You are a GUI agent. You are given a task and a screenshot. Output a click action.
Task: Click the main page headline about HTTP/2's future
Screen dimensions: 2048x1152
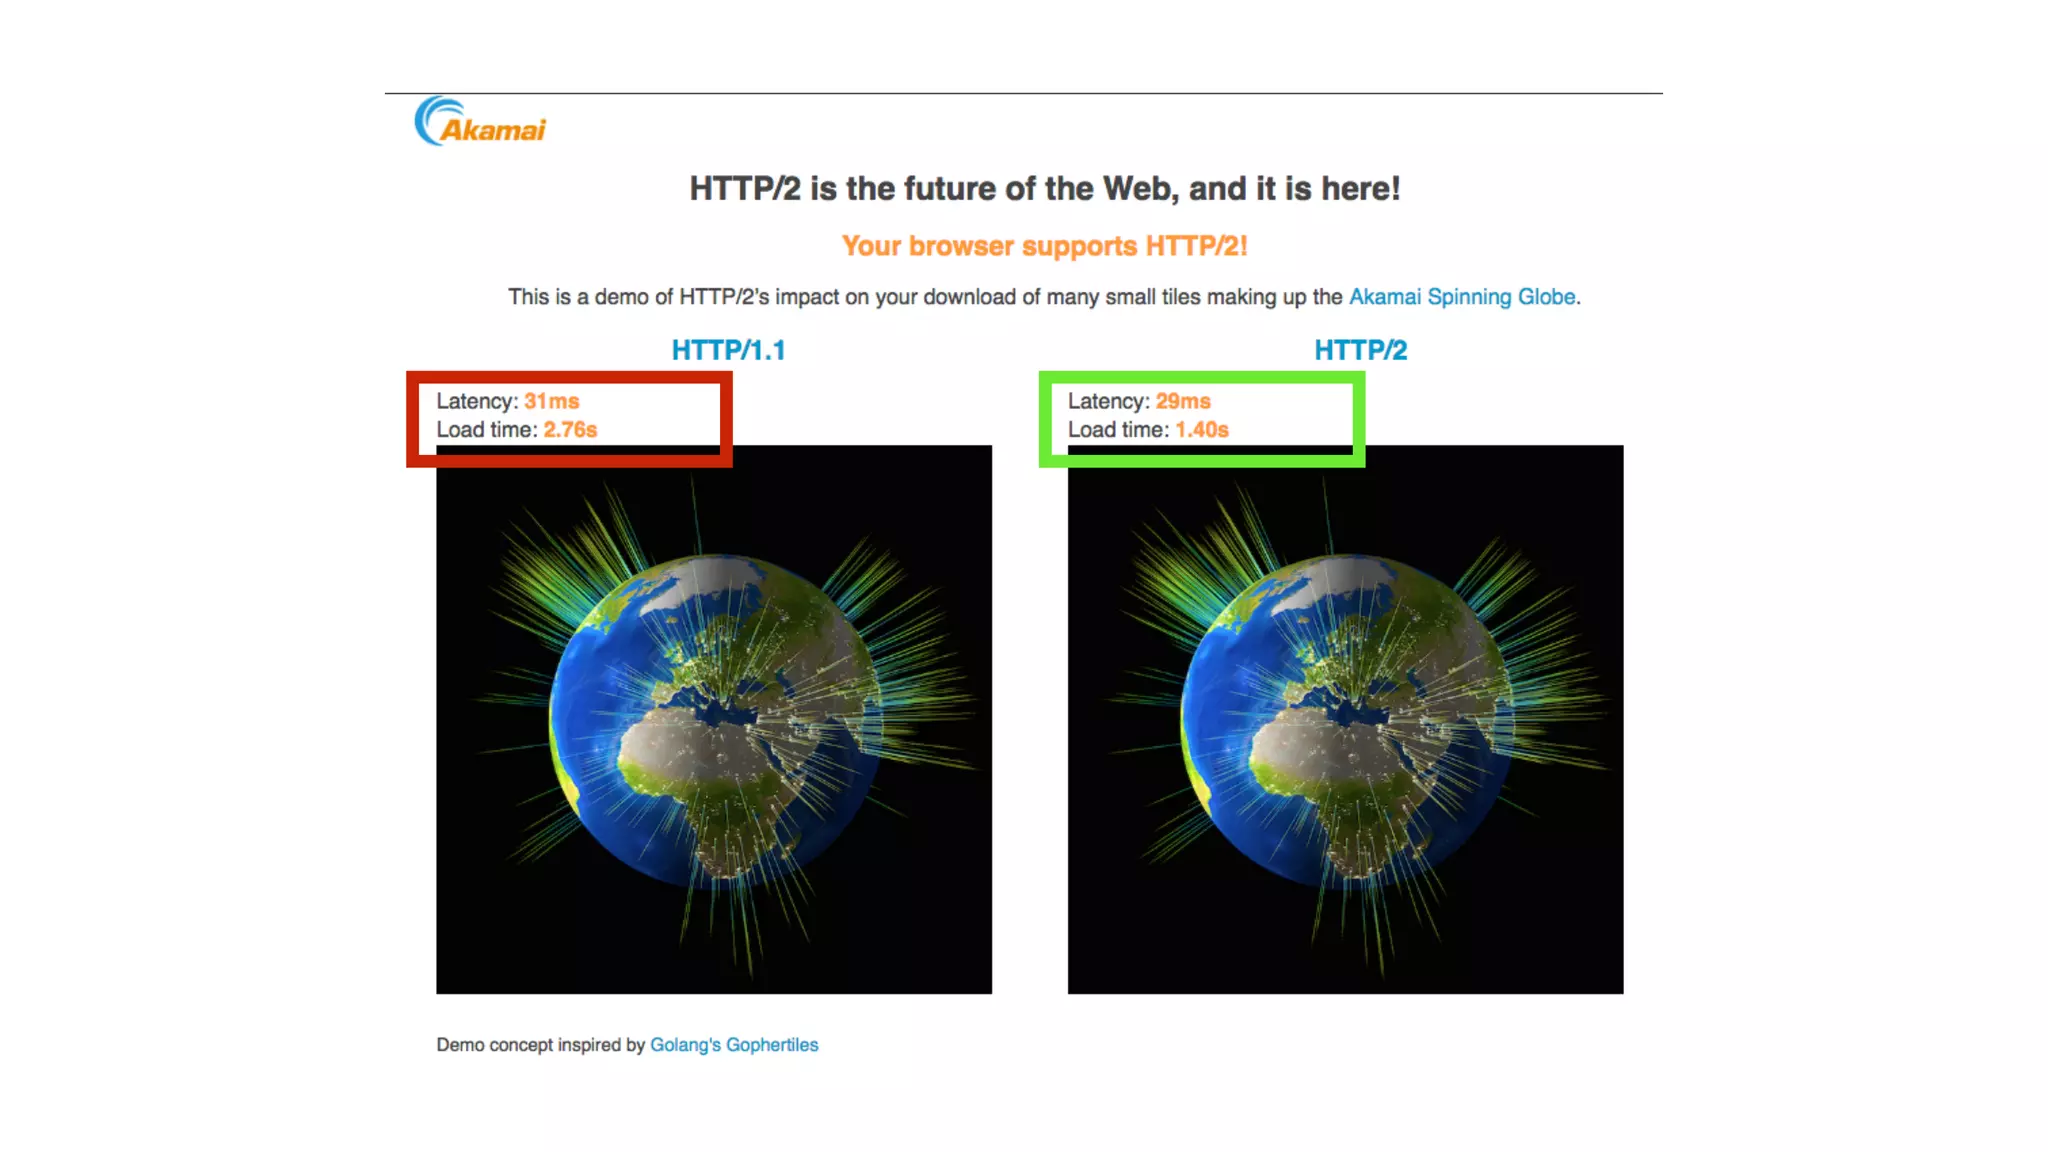click(1044, 189)
